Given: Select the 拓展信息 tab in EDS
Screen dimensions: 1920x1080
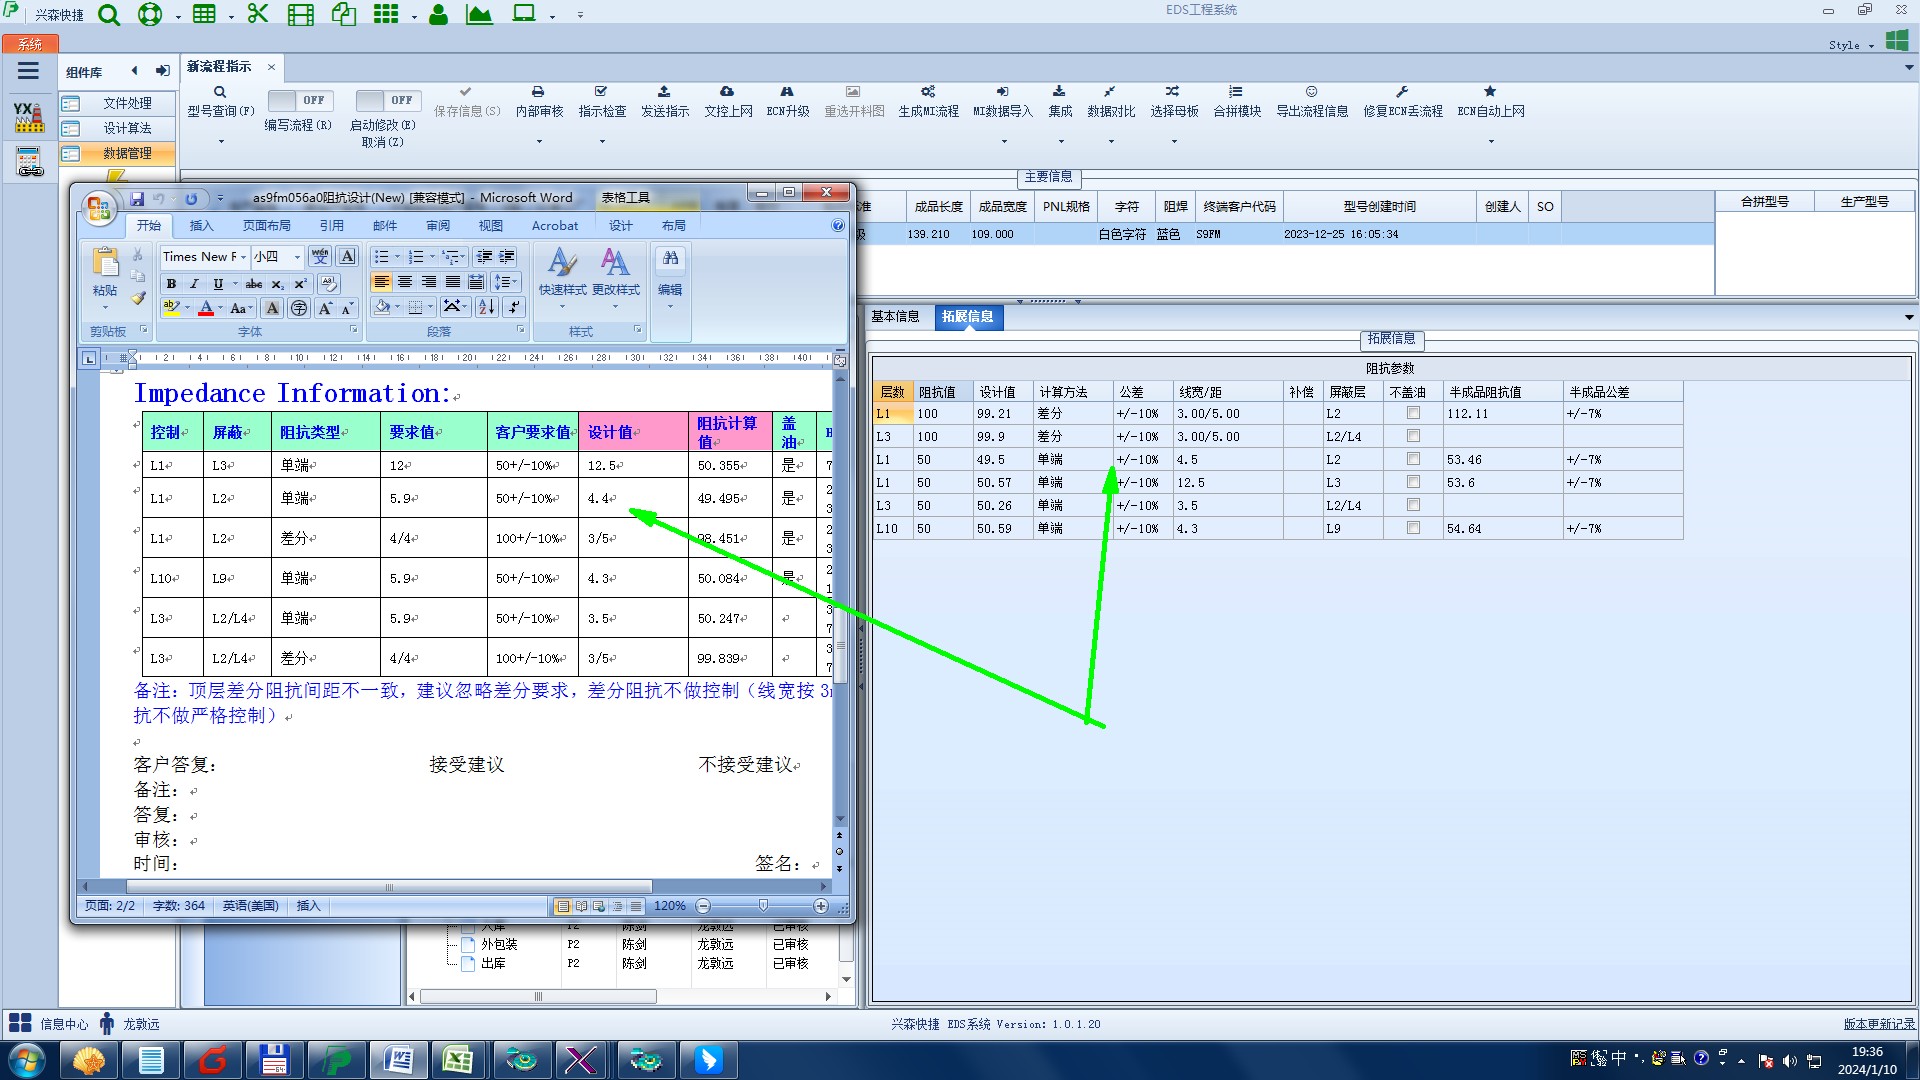Looking at the screenshot, I should point(968,317).
